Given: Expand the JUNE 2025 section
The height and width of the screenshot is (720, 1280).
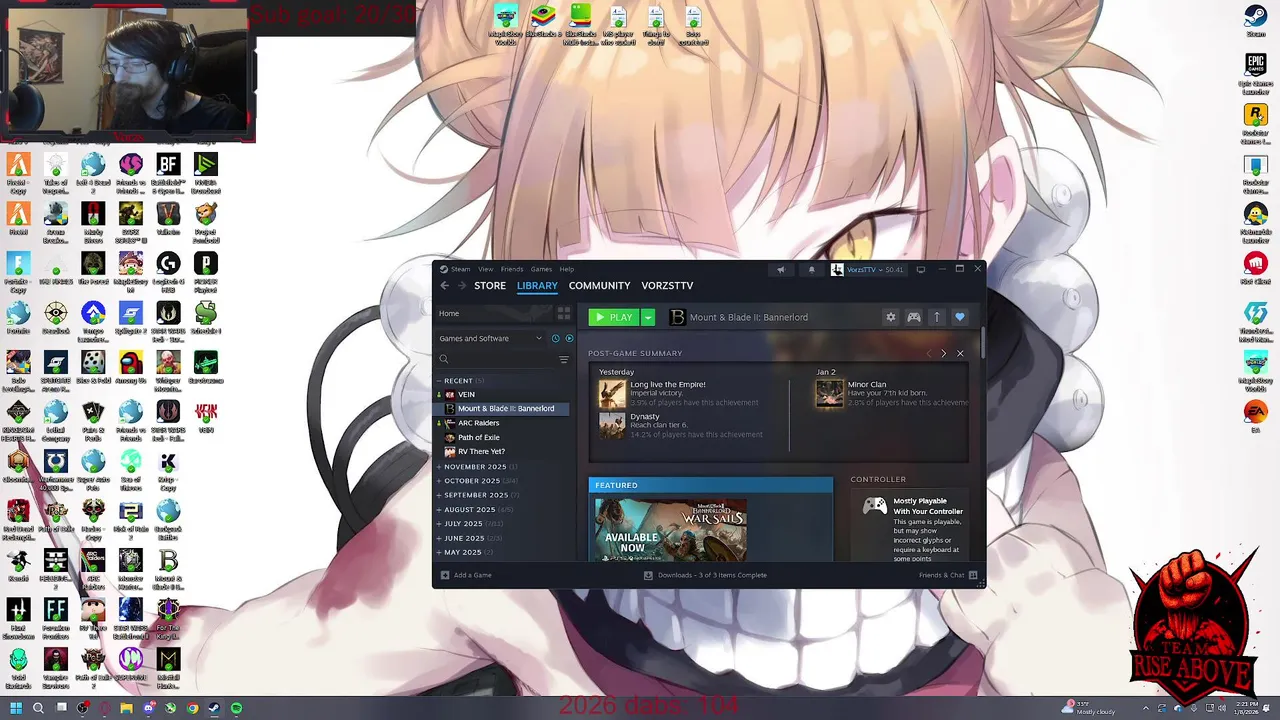Looking at the screenshot, I should click(x=470, y=538).
